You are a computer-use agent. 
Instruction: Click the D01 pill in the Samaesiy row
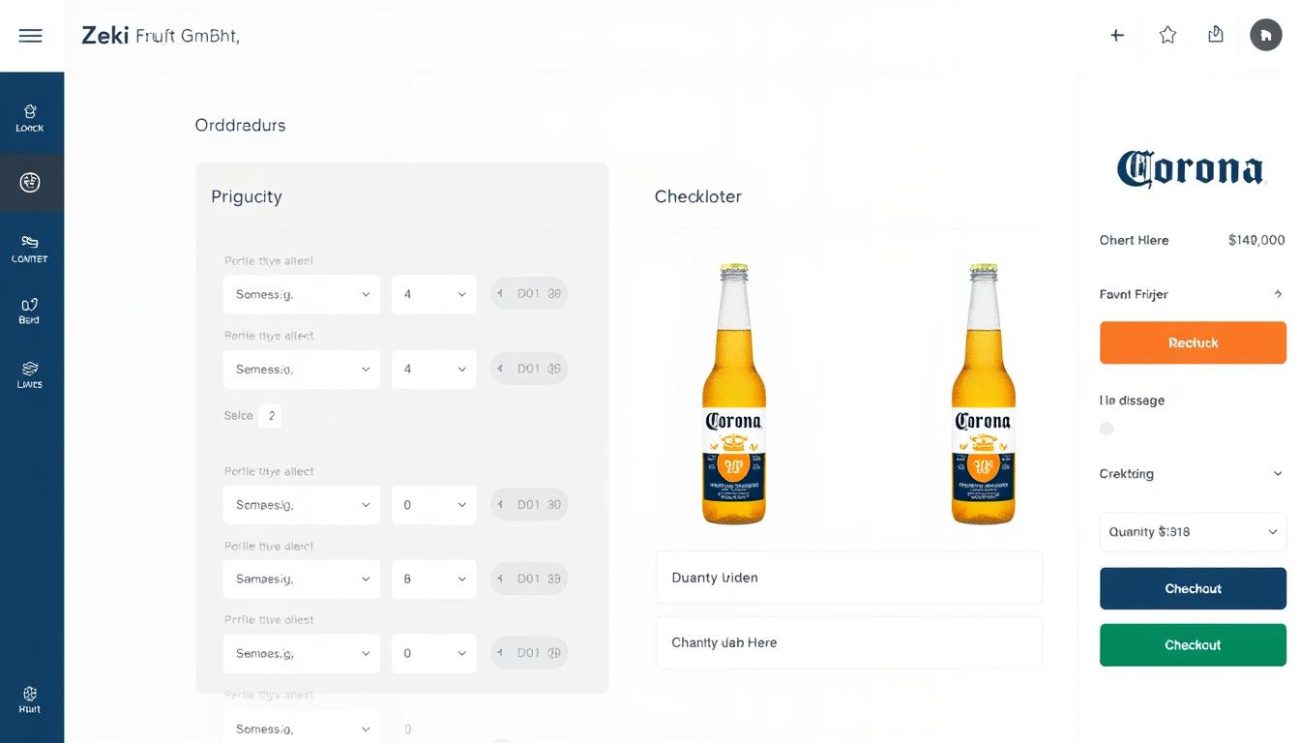click(530, 579)
